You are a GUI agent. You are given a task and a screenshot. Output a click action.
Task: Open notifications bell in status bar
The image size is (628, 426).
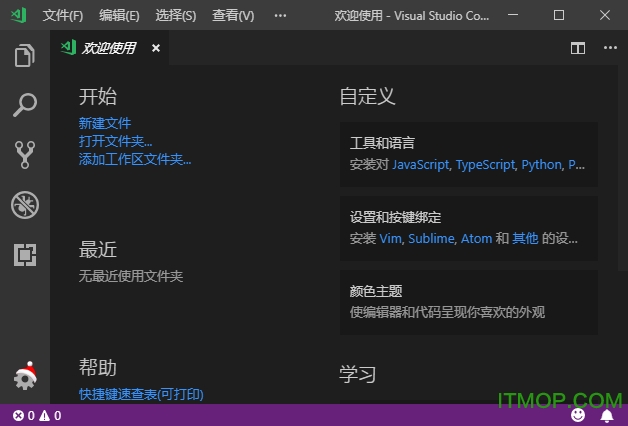pyautogui.click(x=607, y=416)
